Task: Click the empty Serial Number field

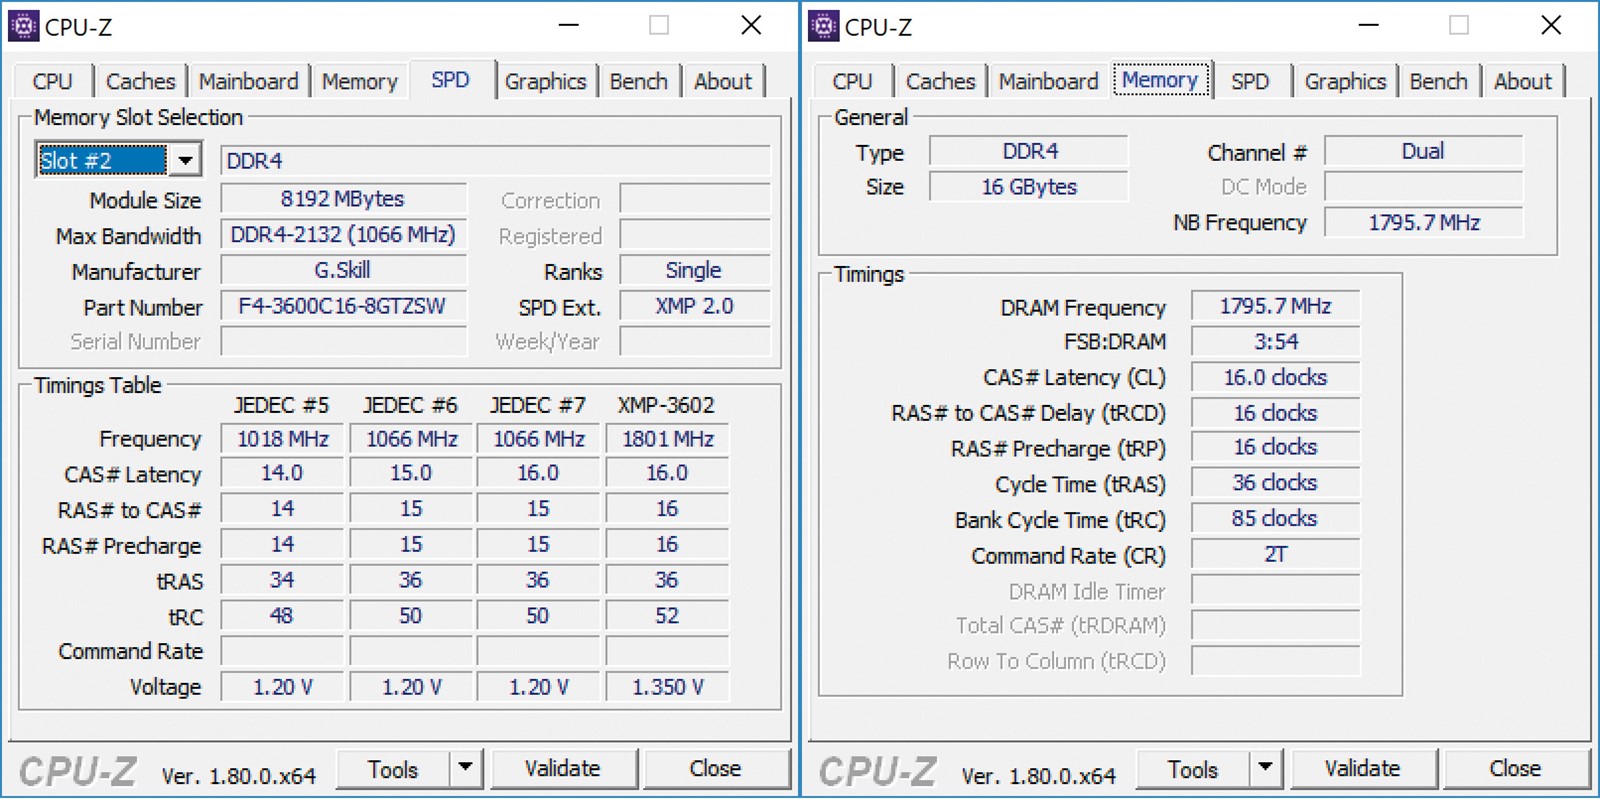Action: [x=343, y=342]
